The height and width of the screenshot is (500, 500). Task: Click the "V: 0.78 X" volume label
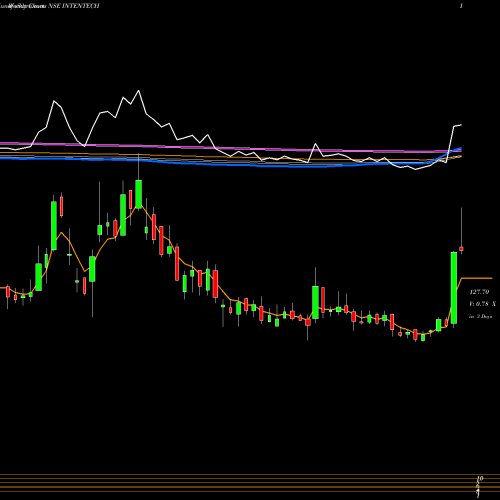[x=482, y=304]
